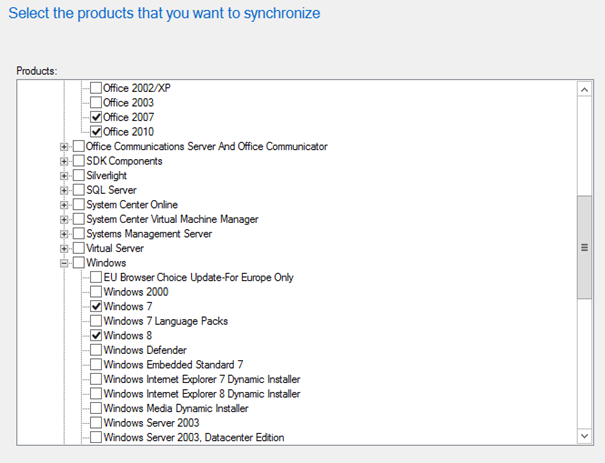The height and width of the screenshot is (463, 605).
Task: Uncheck the Windows 7 product
Action: tap(96, 306)
